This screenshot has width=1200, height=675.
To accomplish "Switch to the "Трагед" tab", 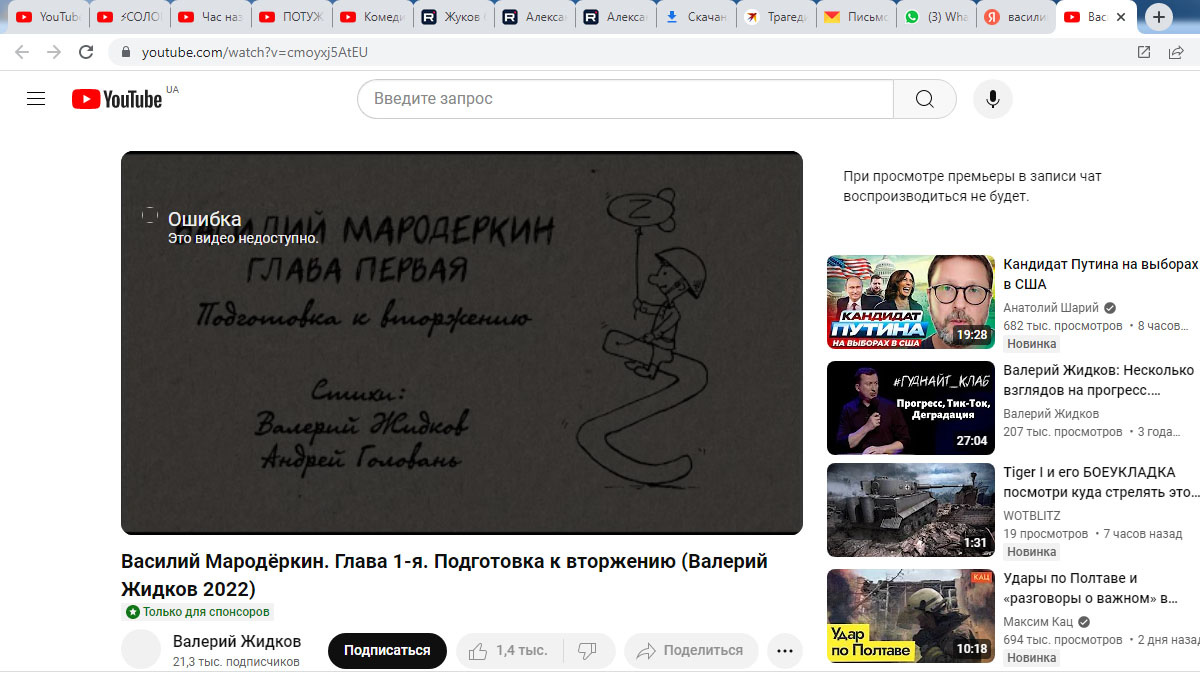I will [x=777, y=17].
